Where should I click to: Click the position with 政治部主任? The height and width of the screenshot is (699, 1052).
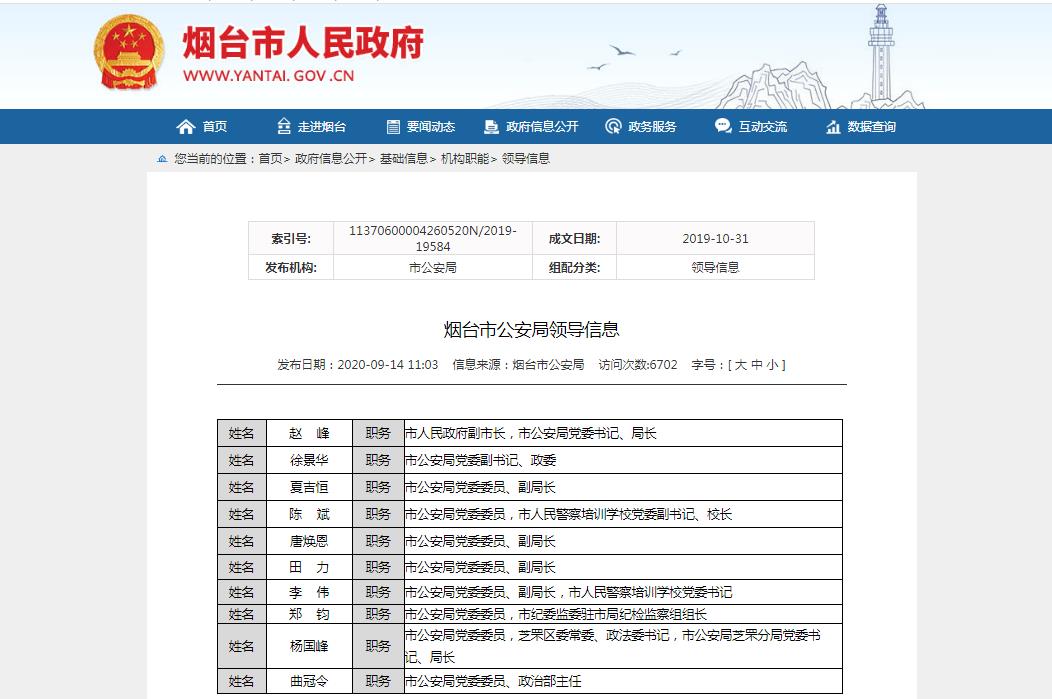click(493, 682)
